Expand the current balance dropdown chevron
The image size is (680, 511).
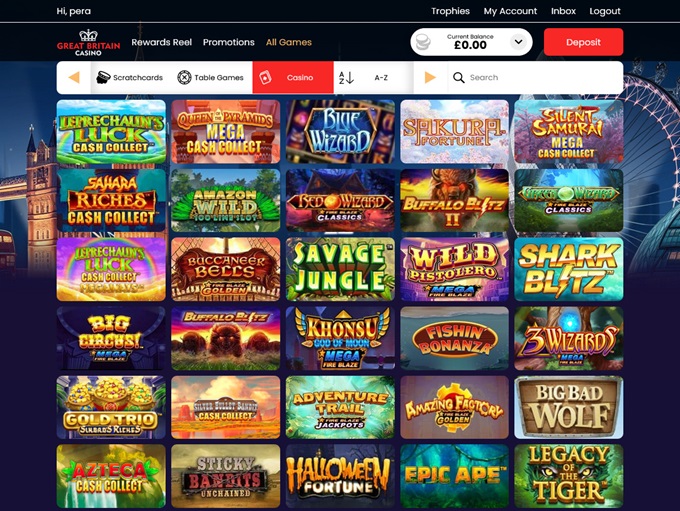tap(518, 42)
